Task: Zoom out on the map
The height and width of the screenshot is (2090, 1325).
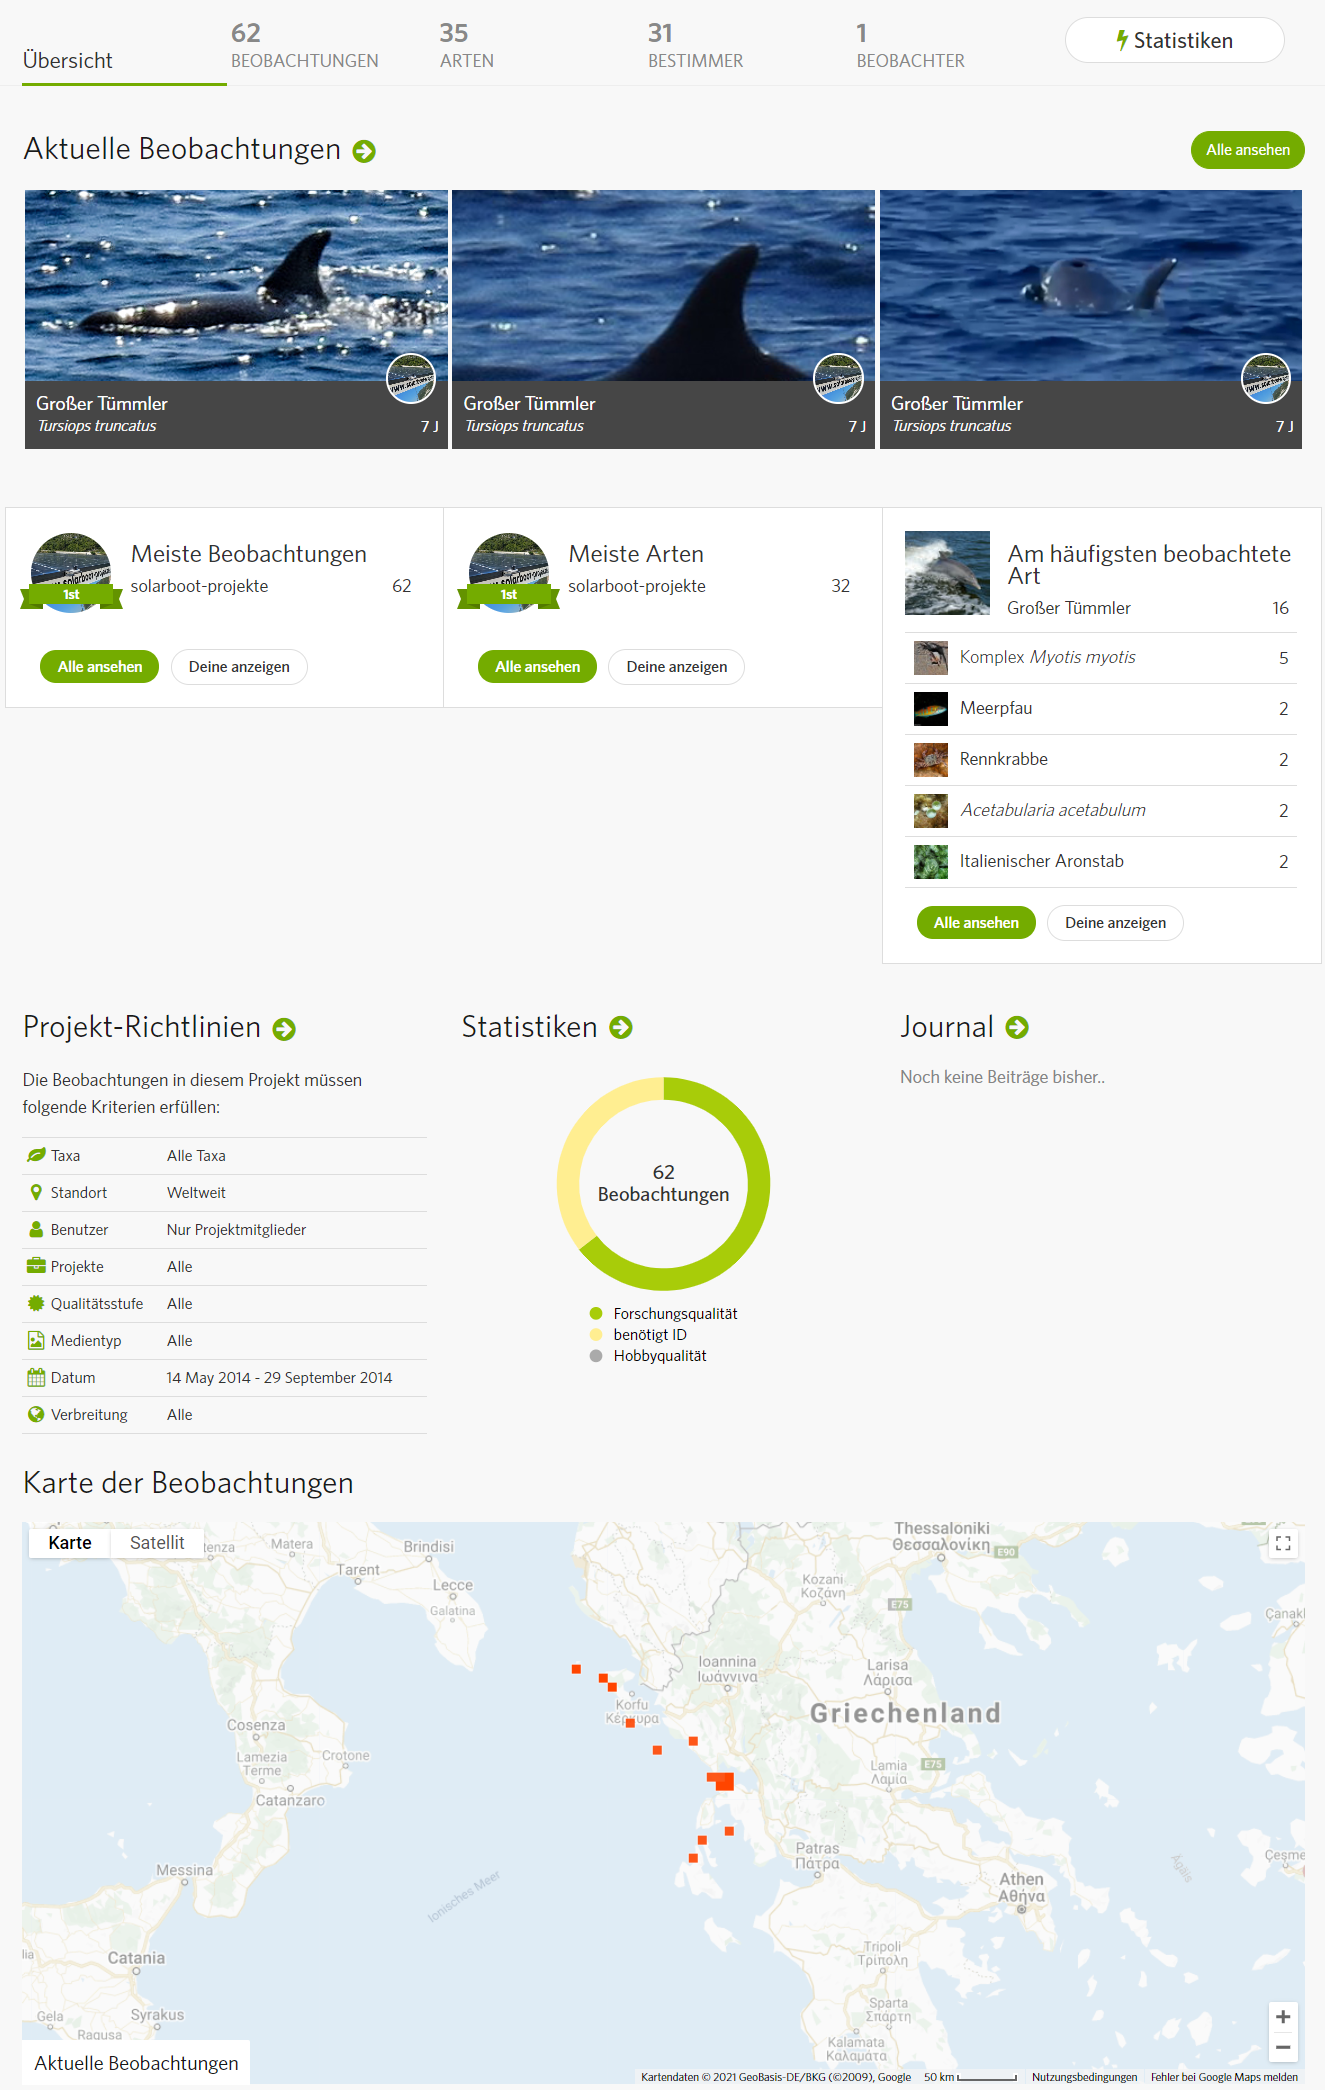Action: 1283,2047
